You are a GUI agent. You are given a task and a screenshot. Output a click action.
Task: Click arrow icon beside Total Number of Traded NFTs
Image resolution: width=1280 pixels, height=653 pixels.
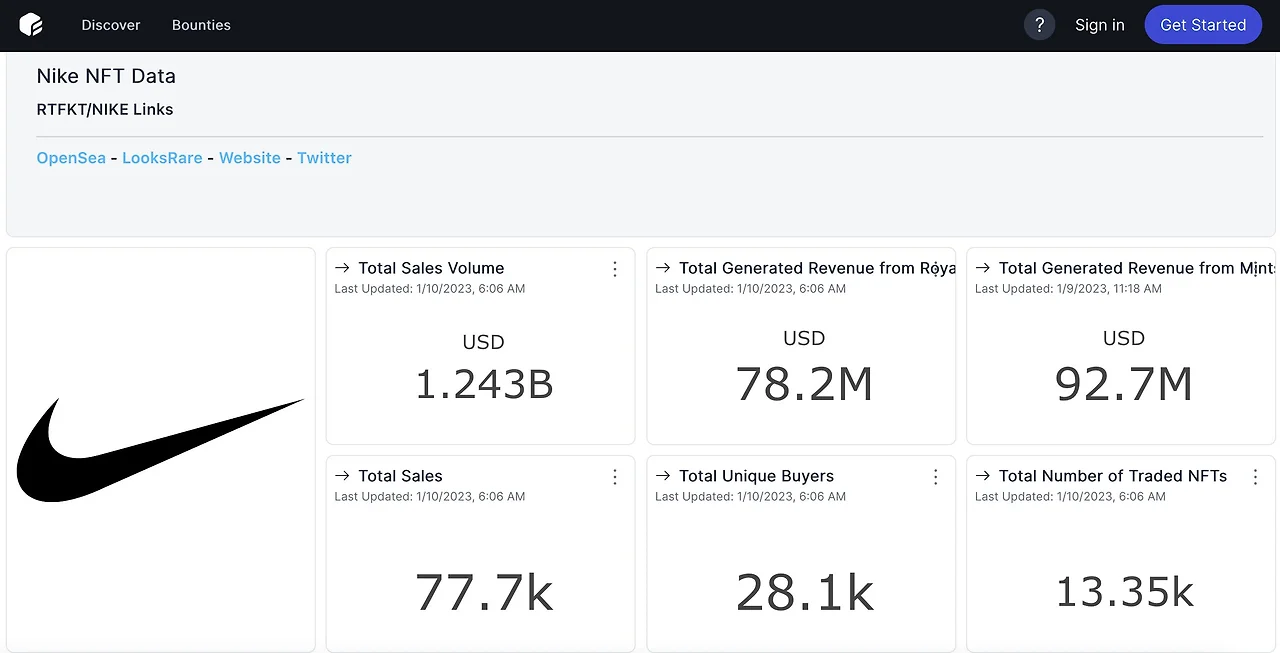coord(982,476)
